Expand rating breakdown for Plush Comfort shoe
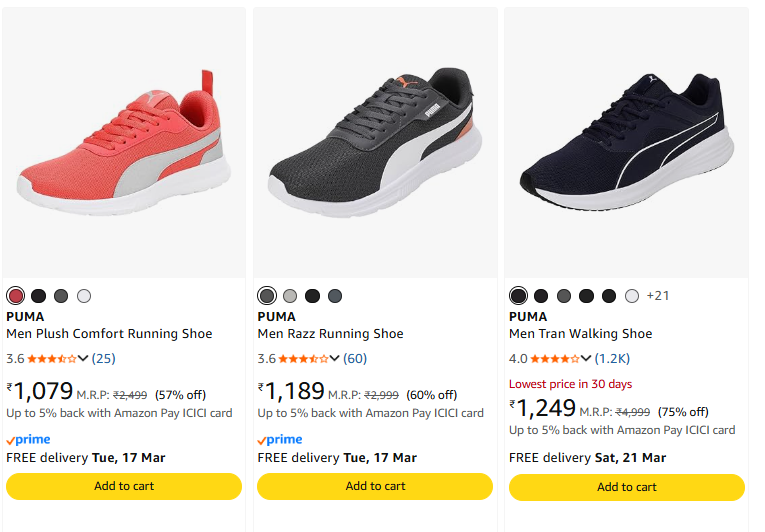The image size is (765, 532). coord(83,358)
